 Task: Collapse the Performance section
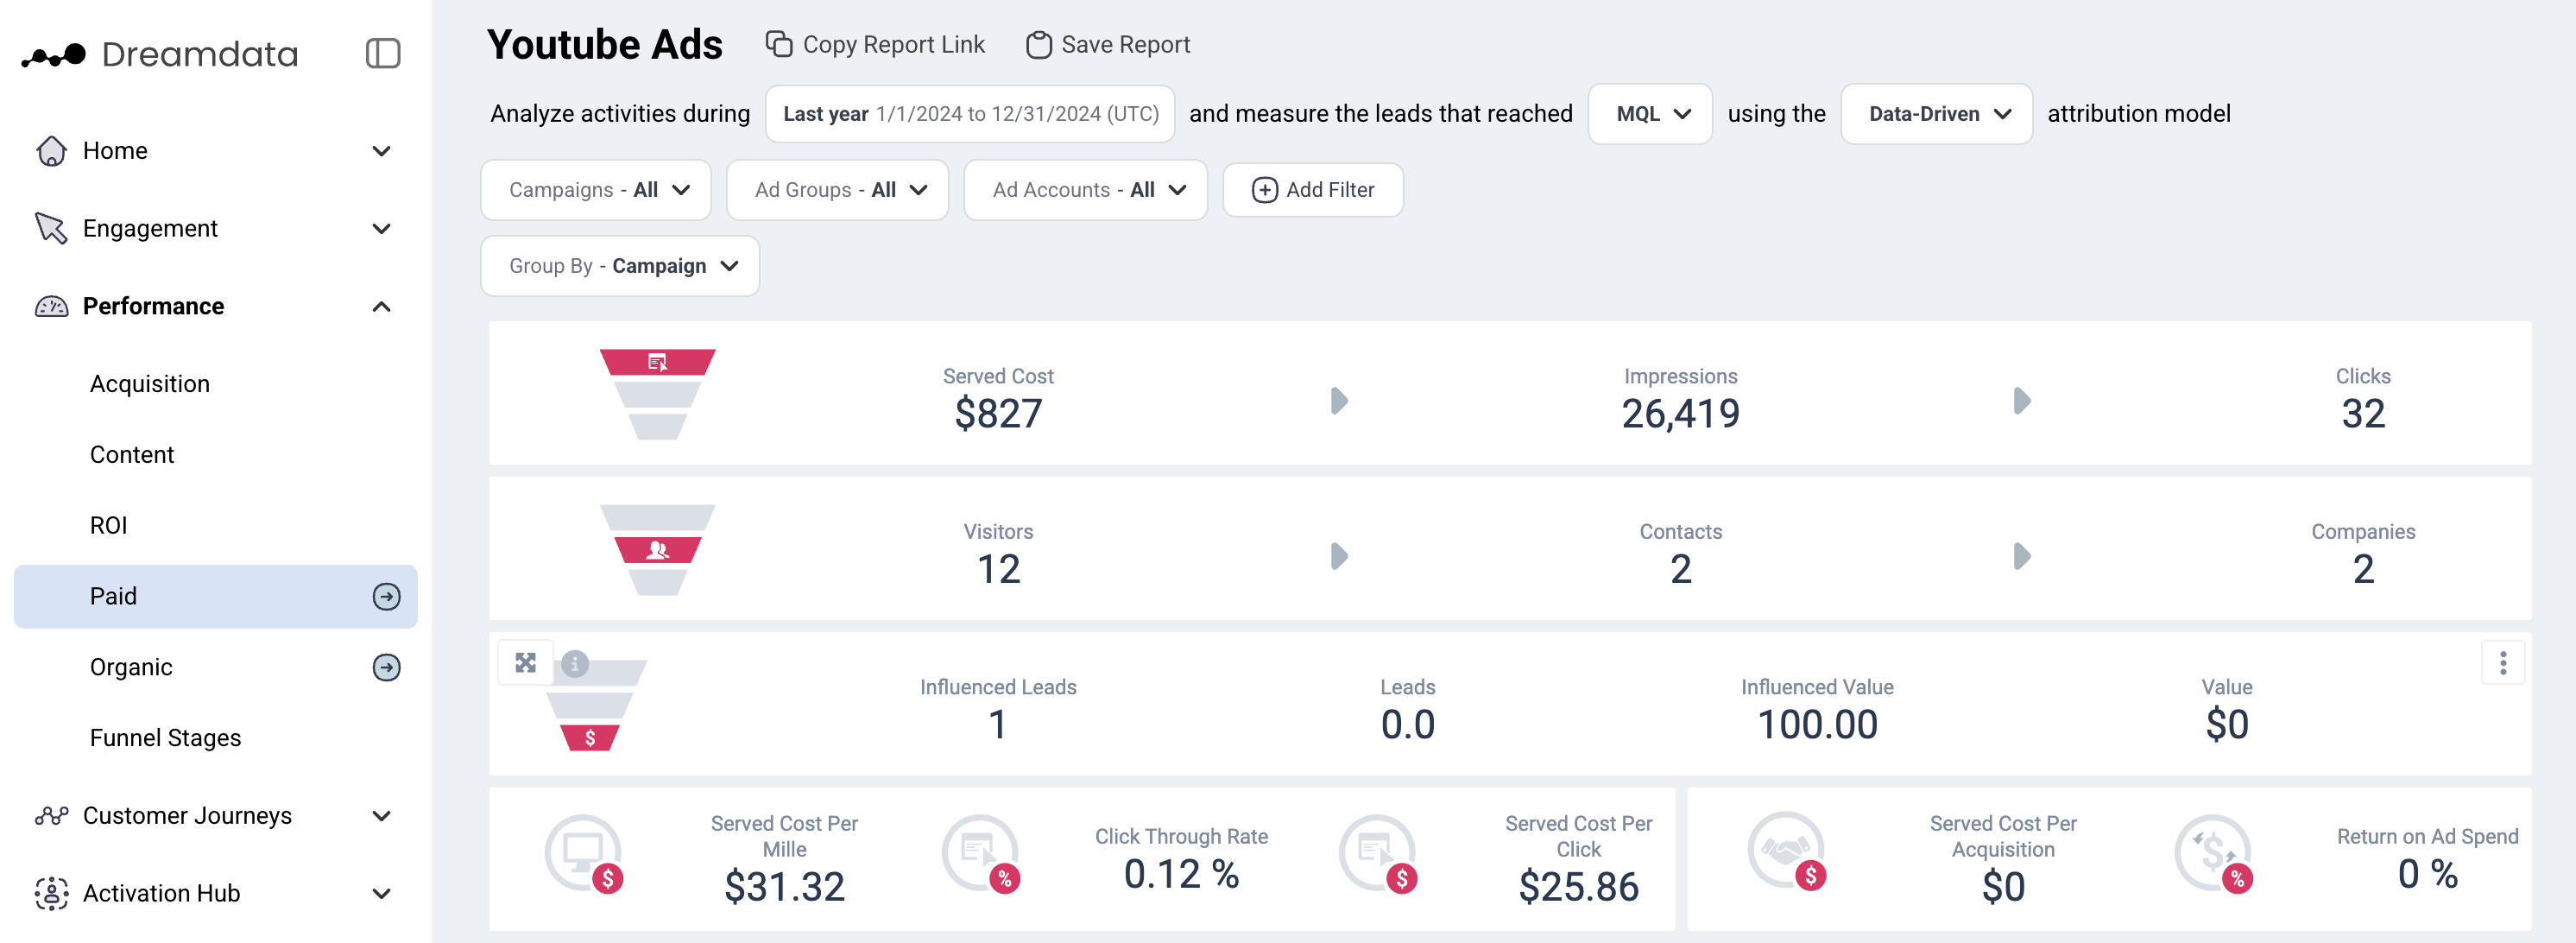coord(381,306)
